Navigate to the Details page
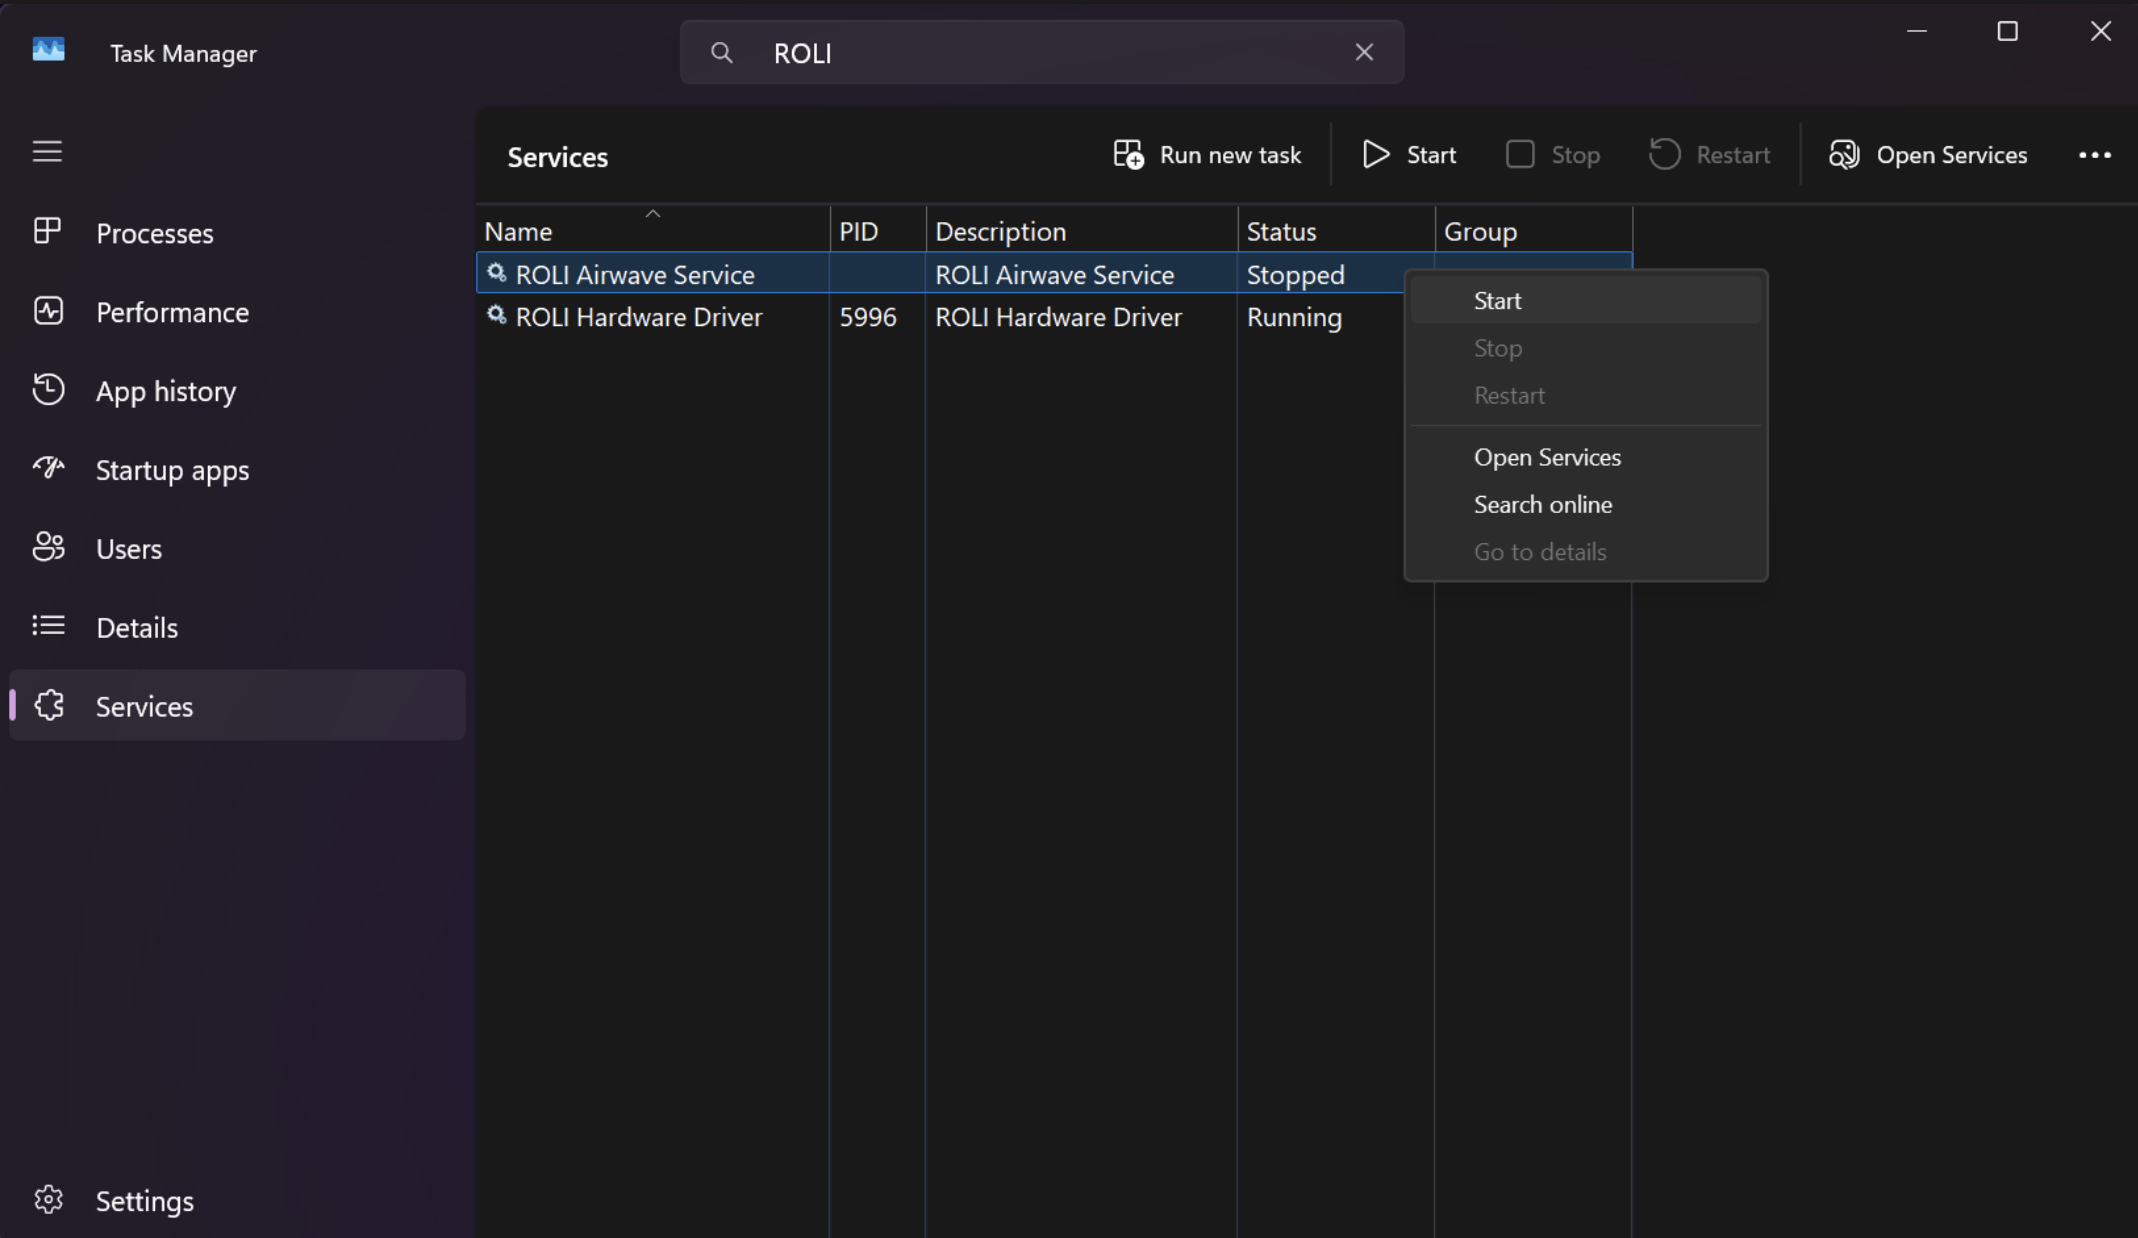The image size is (2138, 1238). 136,628
